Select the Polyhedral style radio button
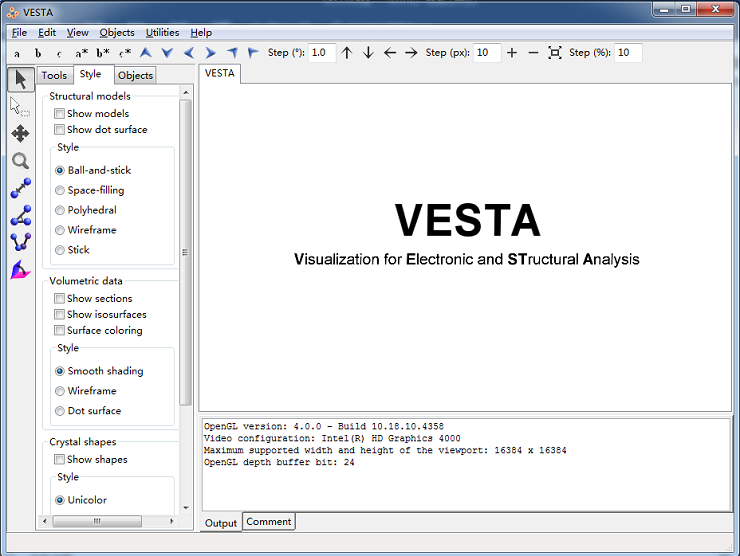The width and height of the screenshot is (740, 556). coord(60,211)
